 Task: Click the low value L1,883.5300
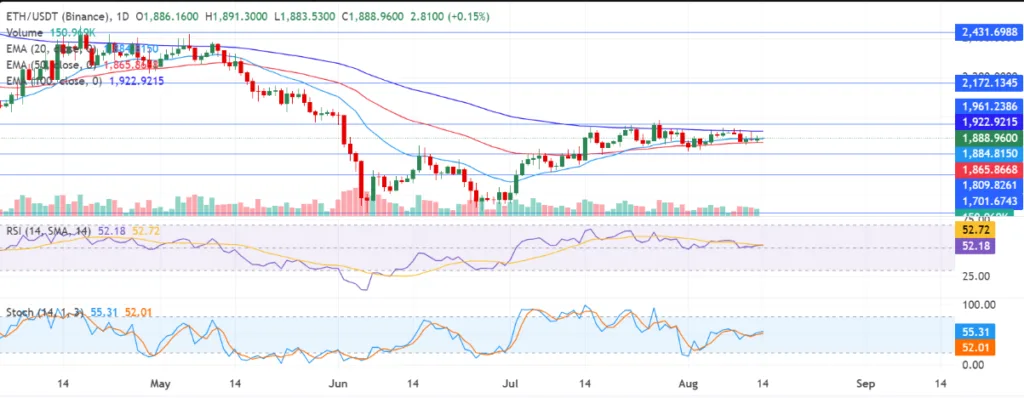point(304,18)
